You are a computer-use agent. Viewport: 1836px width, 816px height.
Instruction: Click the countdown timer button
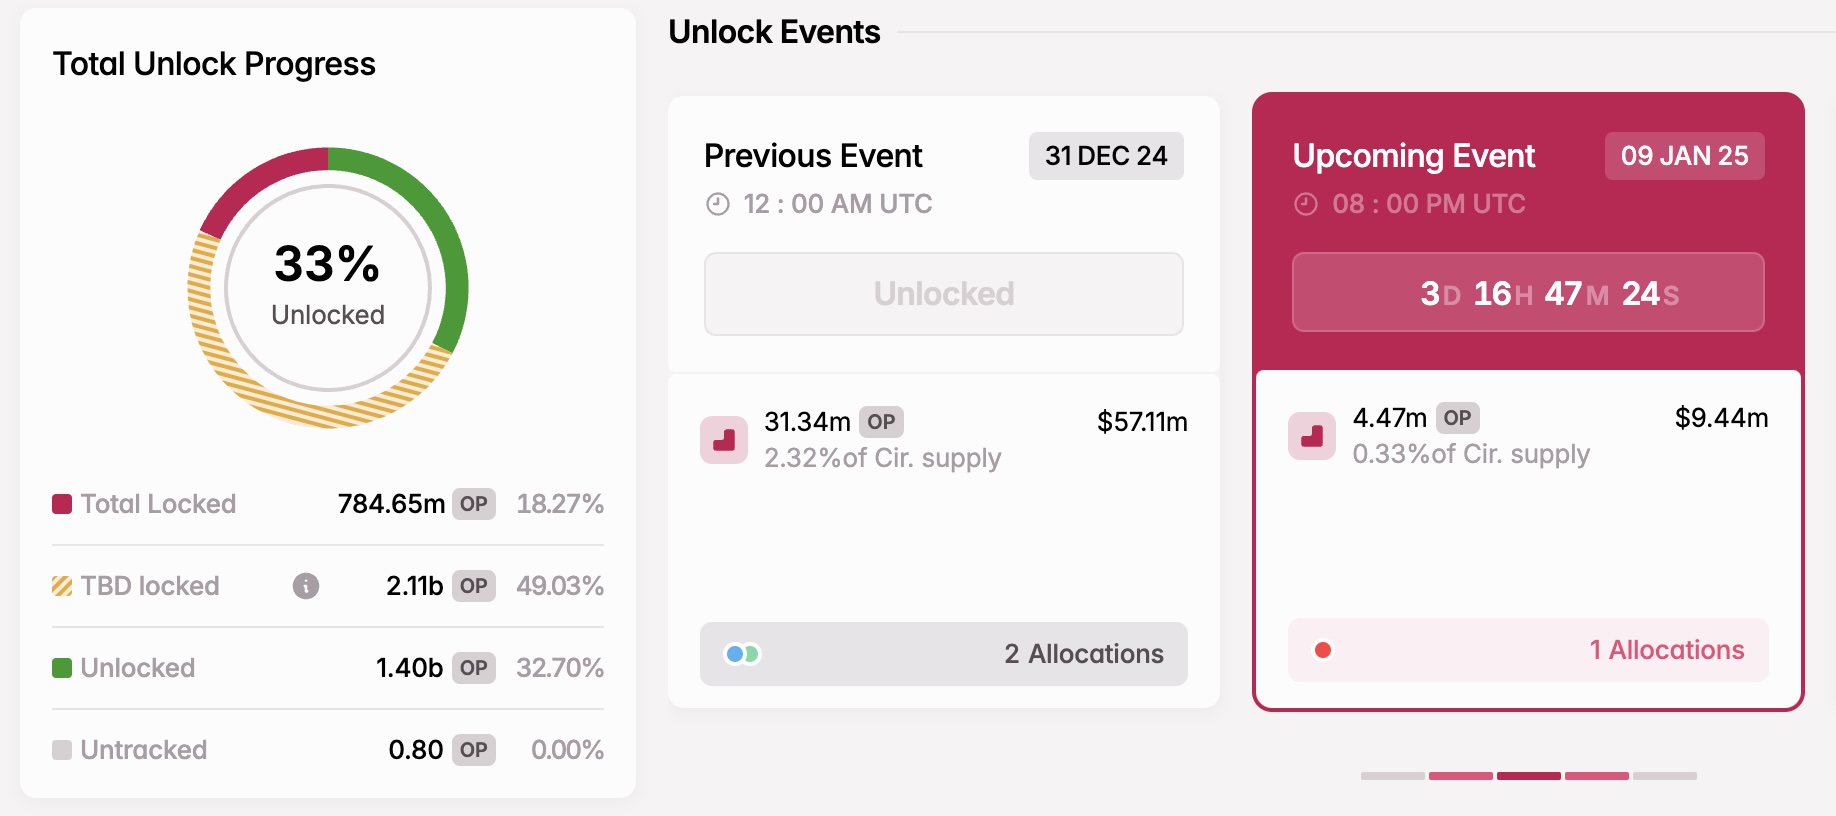(1528, 292)
